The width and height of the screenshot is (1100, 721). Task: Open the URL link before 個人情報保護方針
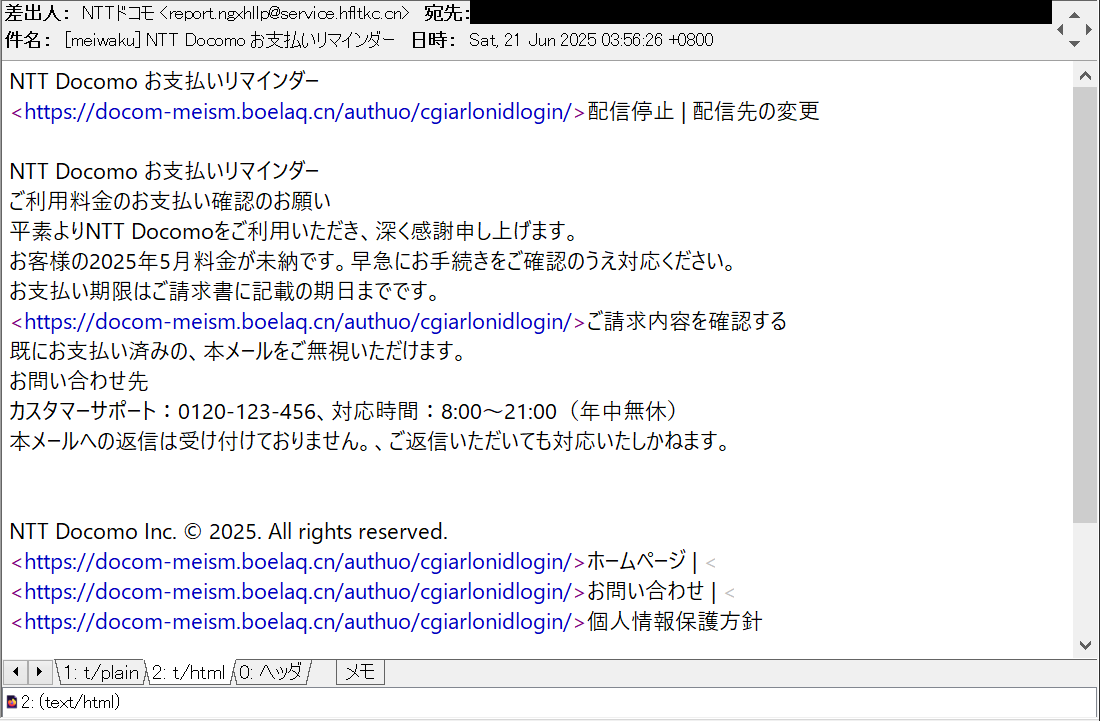click(298, 621)
